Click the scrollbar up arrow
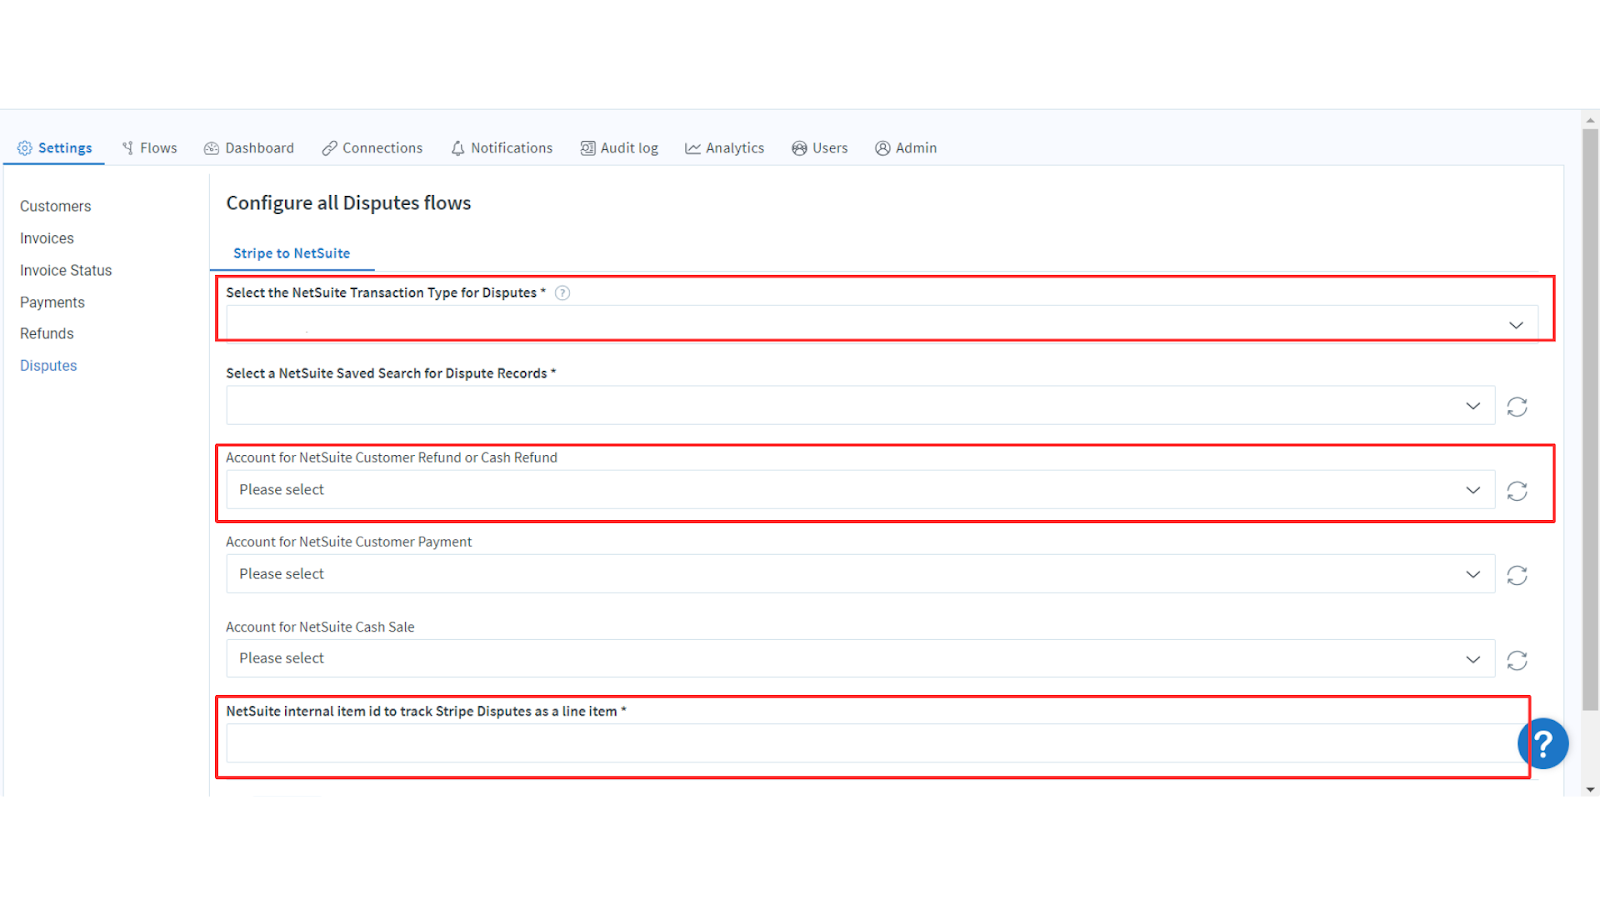The width and height of the screenshot is (1600, 900). click(x=1590, y=120)
